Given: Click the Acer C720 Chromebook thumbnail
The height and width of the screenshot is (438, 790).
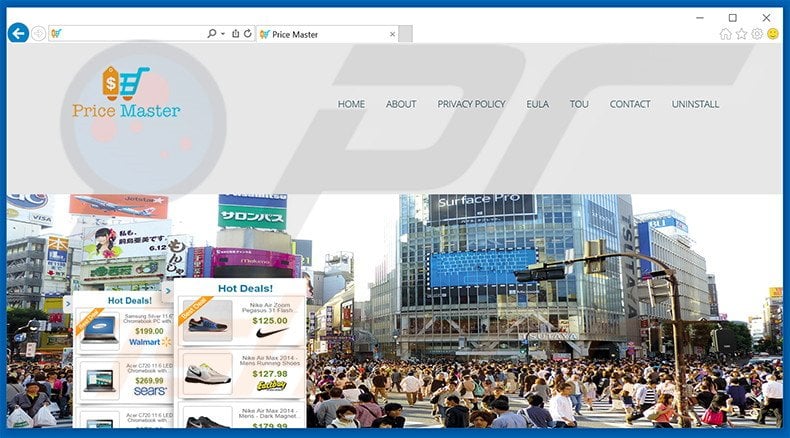Looking at the screenshot, I should 100,381.
